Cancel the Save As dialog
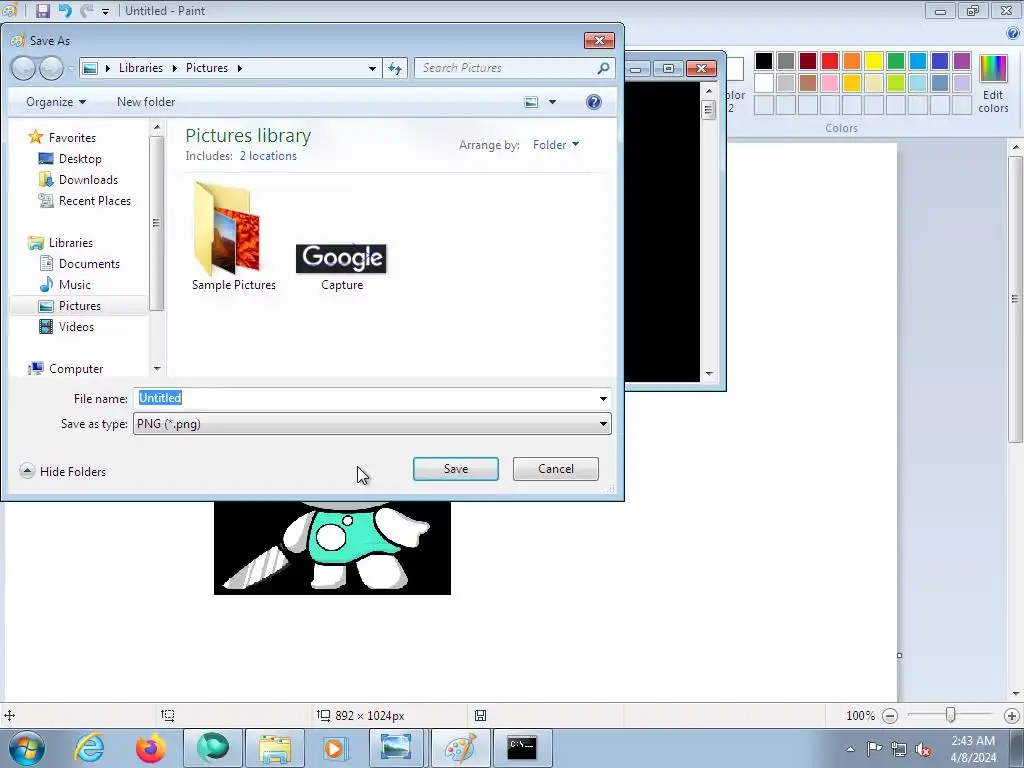 tap(555, 469)
